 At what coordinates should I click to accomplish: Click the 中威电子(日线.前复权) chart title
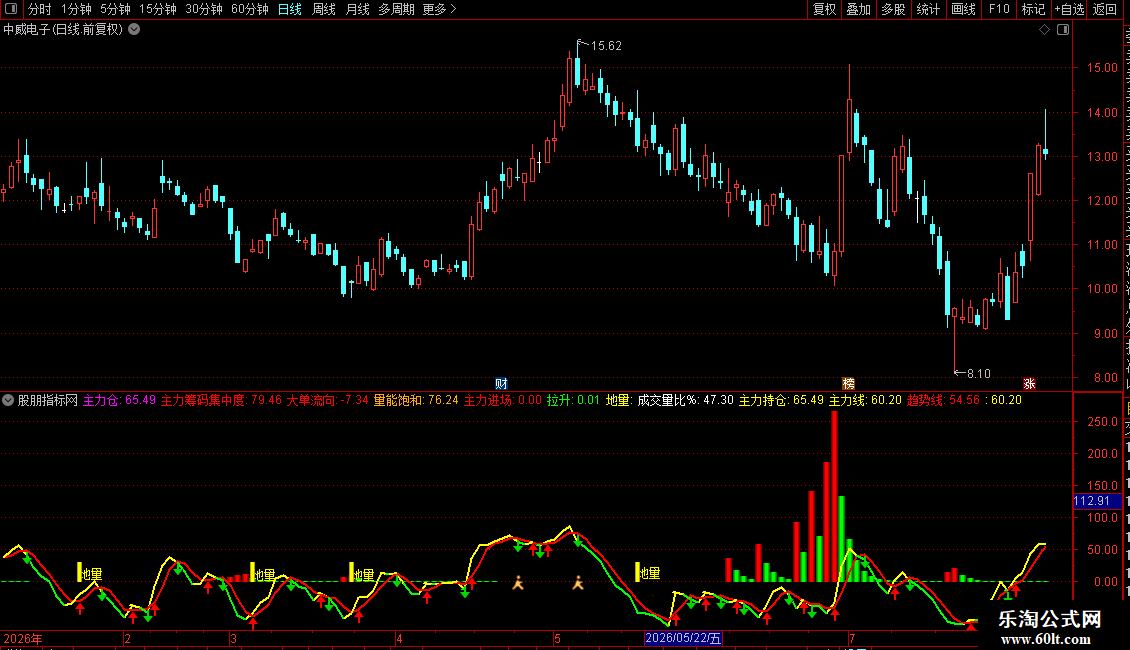pos(63,30)
